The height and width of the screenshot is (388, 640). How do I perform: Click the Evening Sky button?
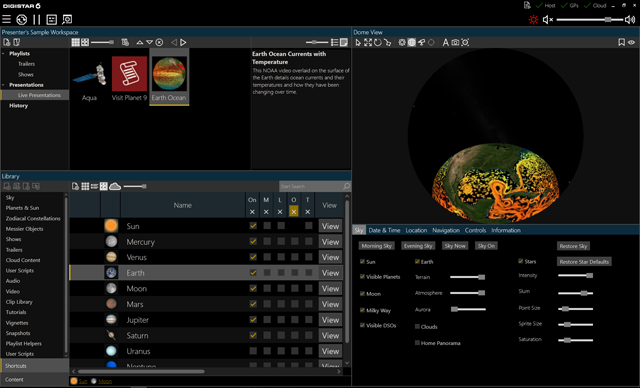click(x=418, y=246)
